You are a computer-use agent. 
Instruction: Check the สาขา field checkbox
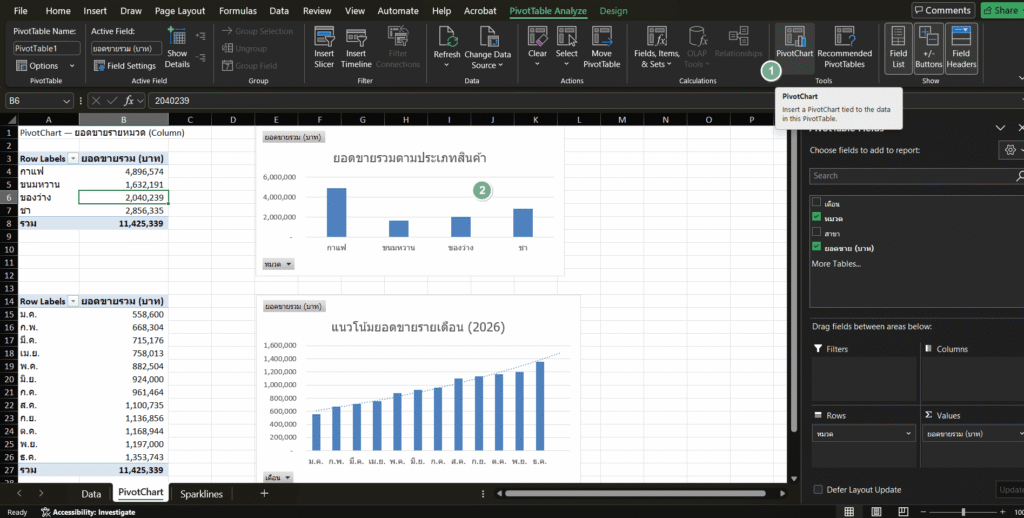point(816,232)
